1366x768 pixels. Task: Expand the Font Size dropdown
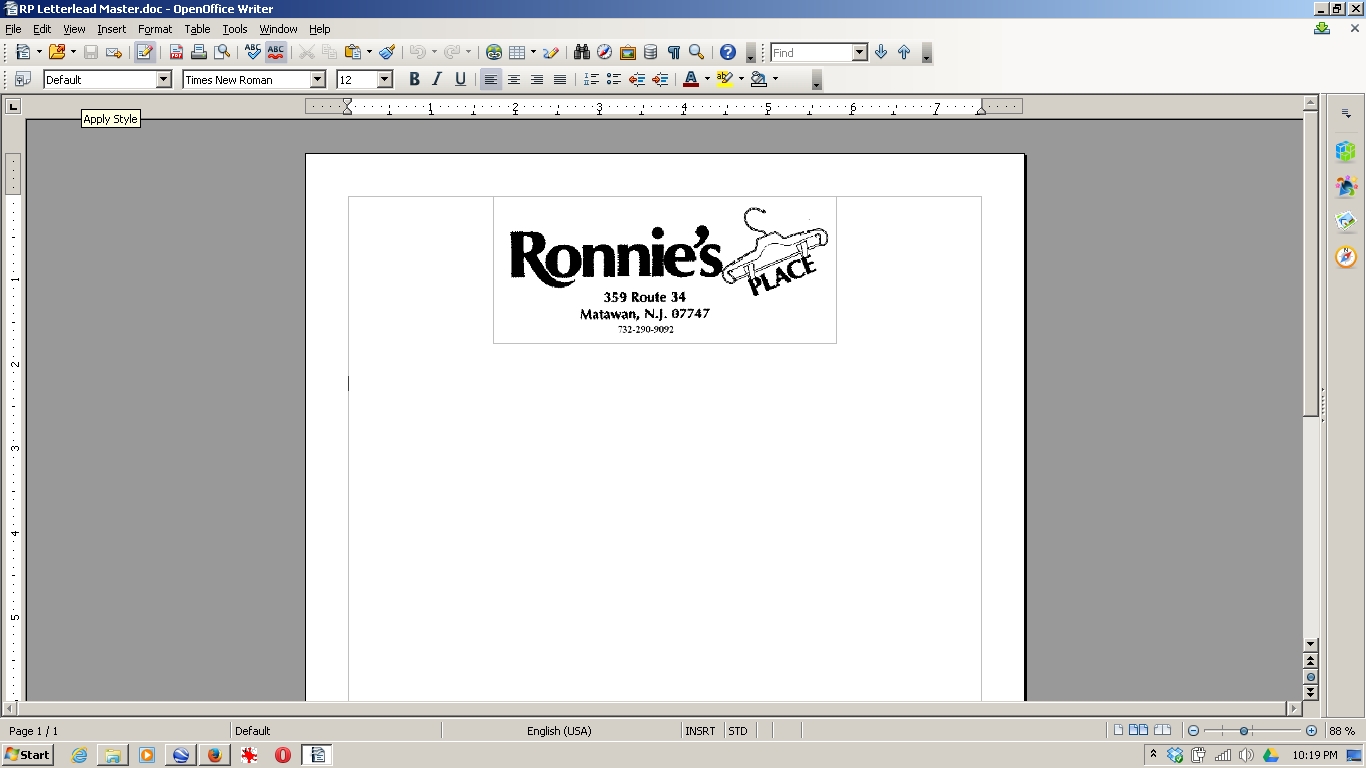(x=384, y=80)
